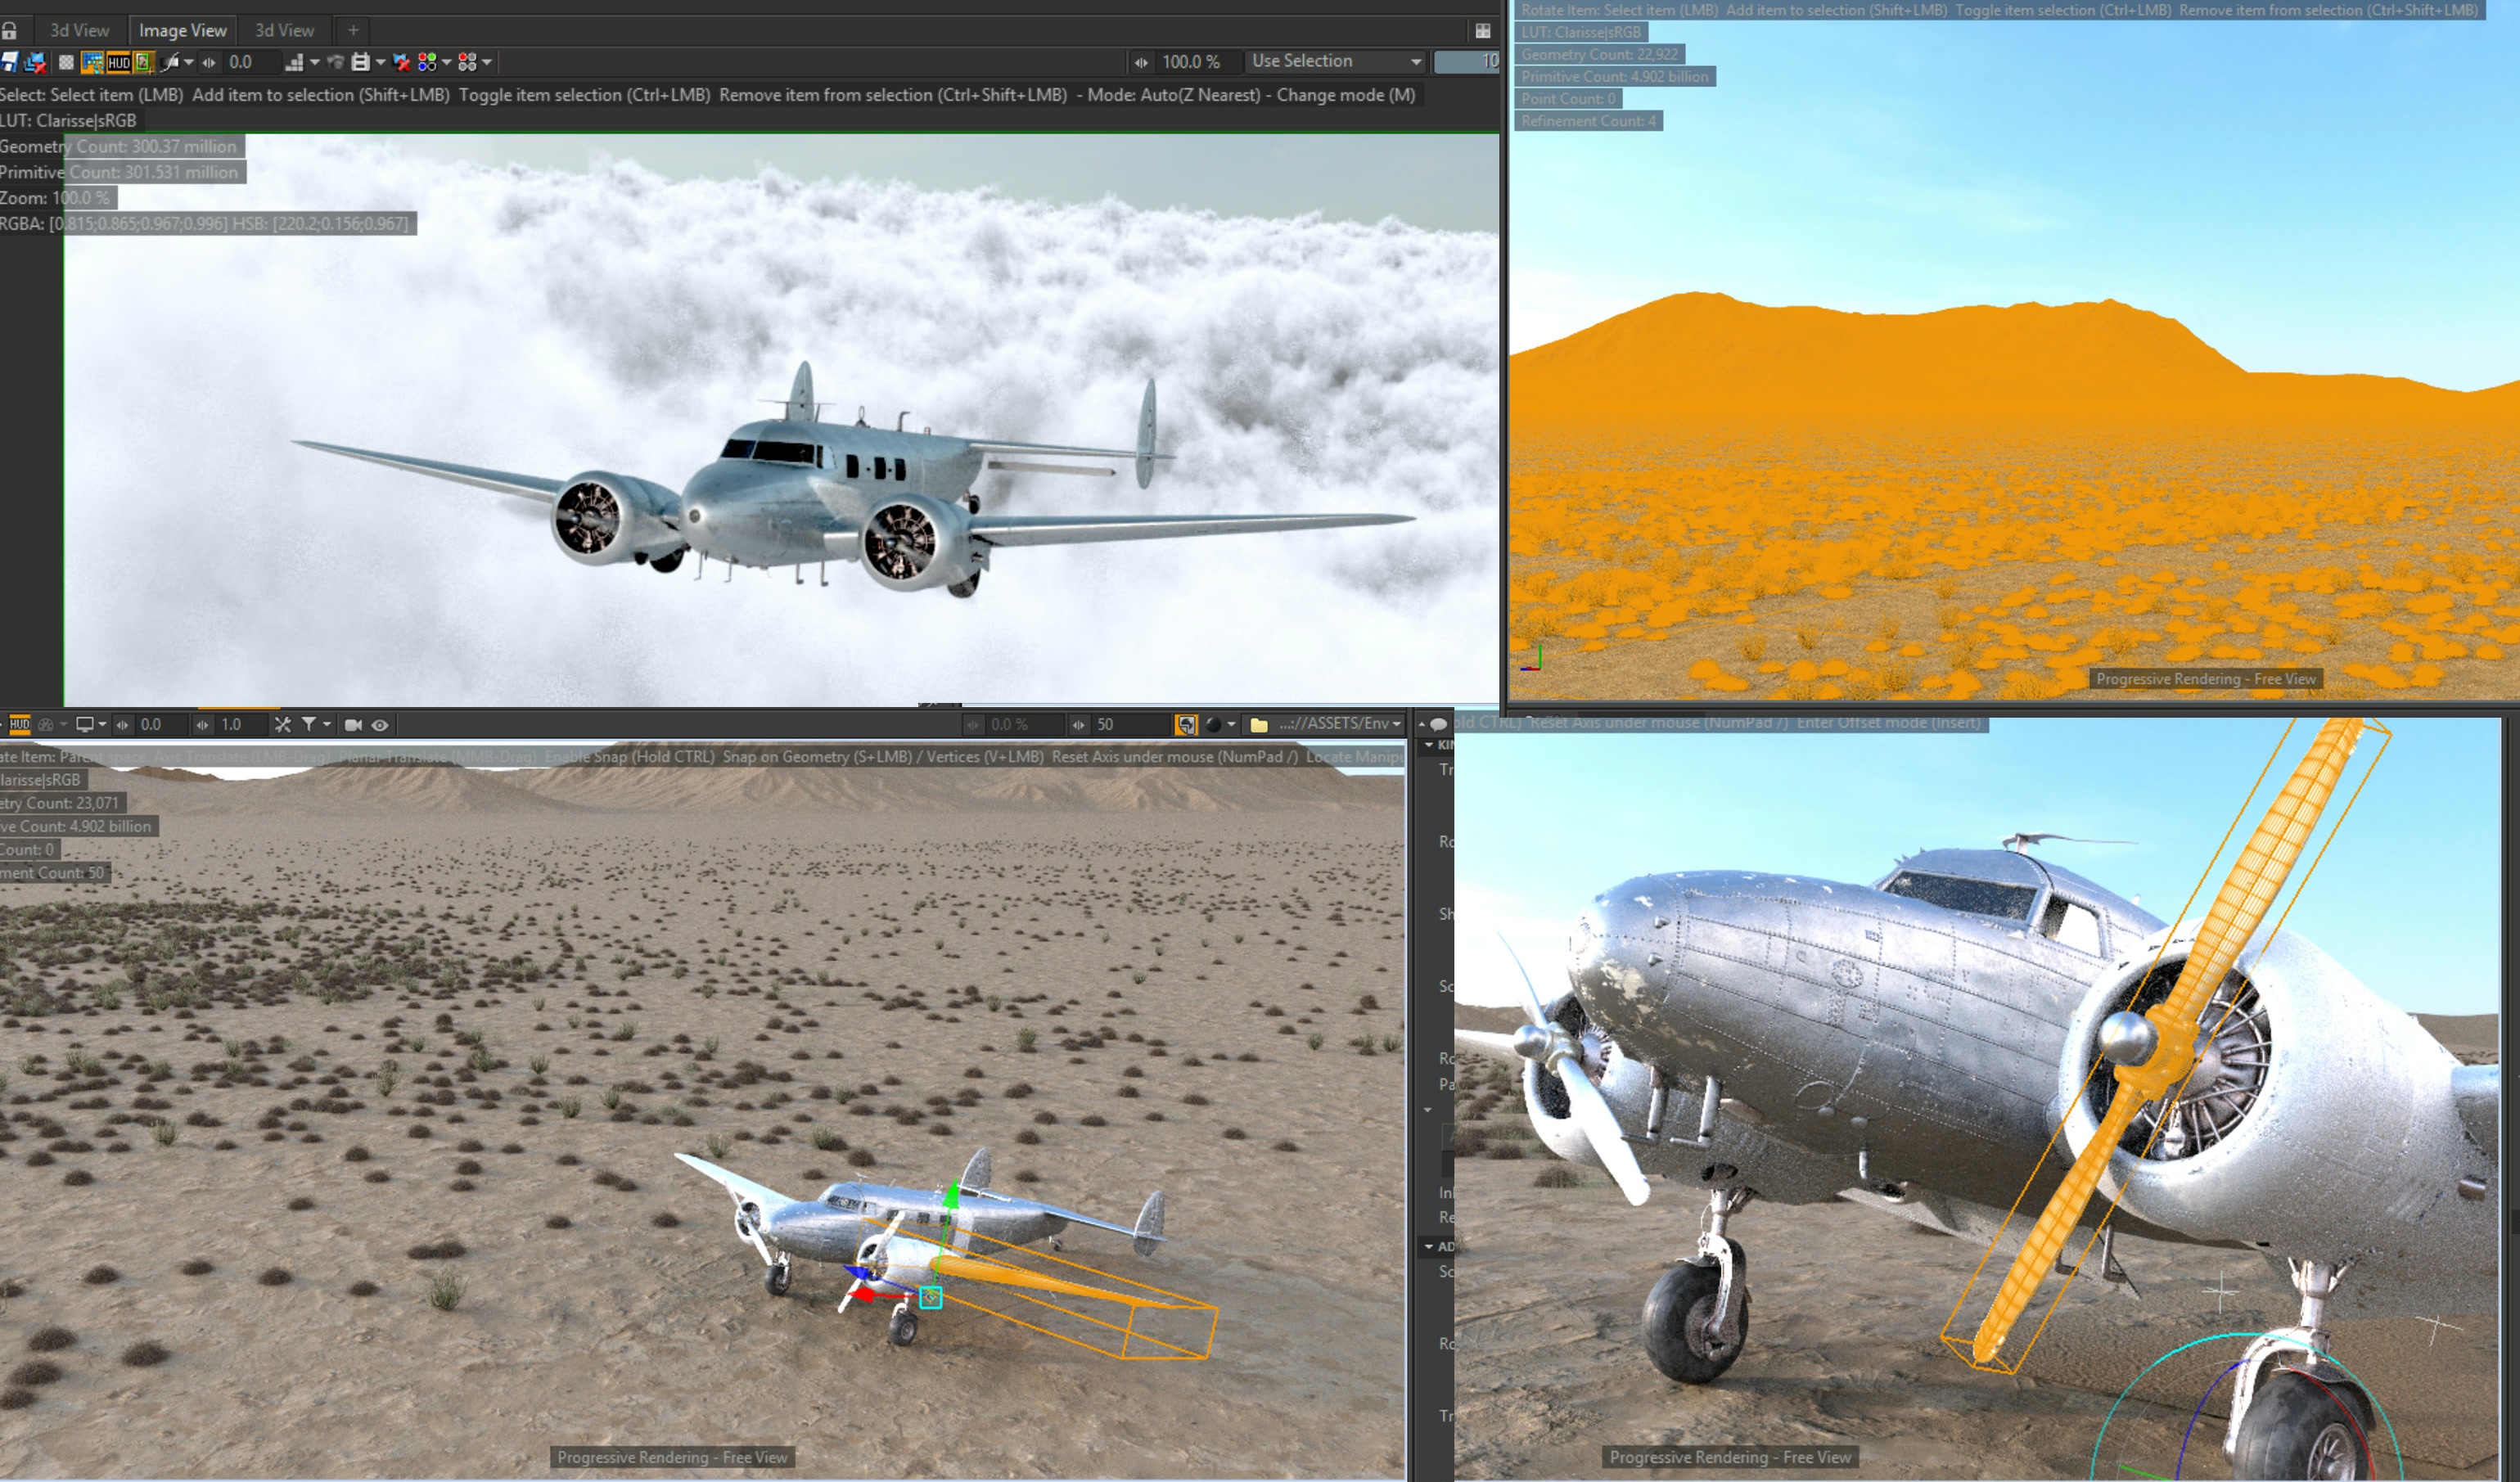Open the dropdown beside the monitor icon

tap(102, 725)
